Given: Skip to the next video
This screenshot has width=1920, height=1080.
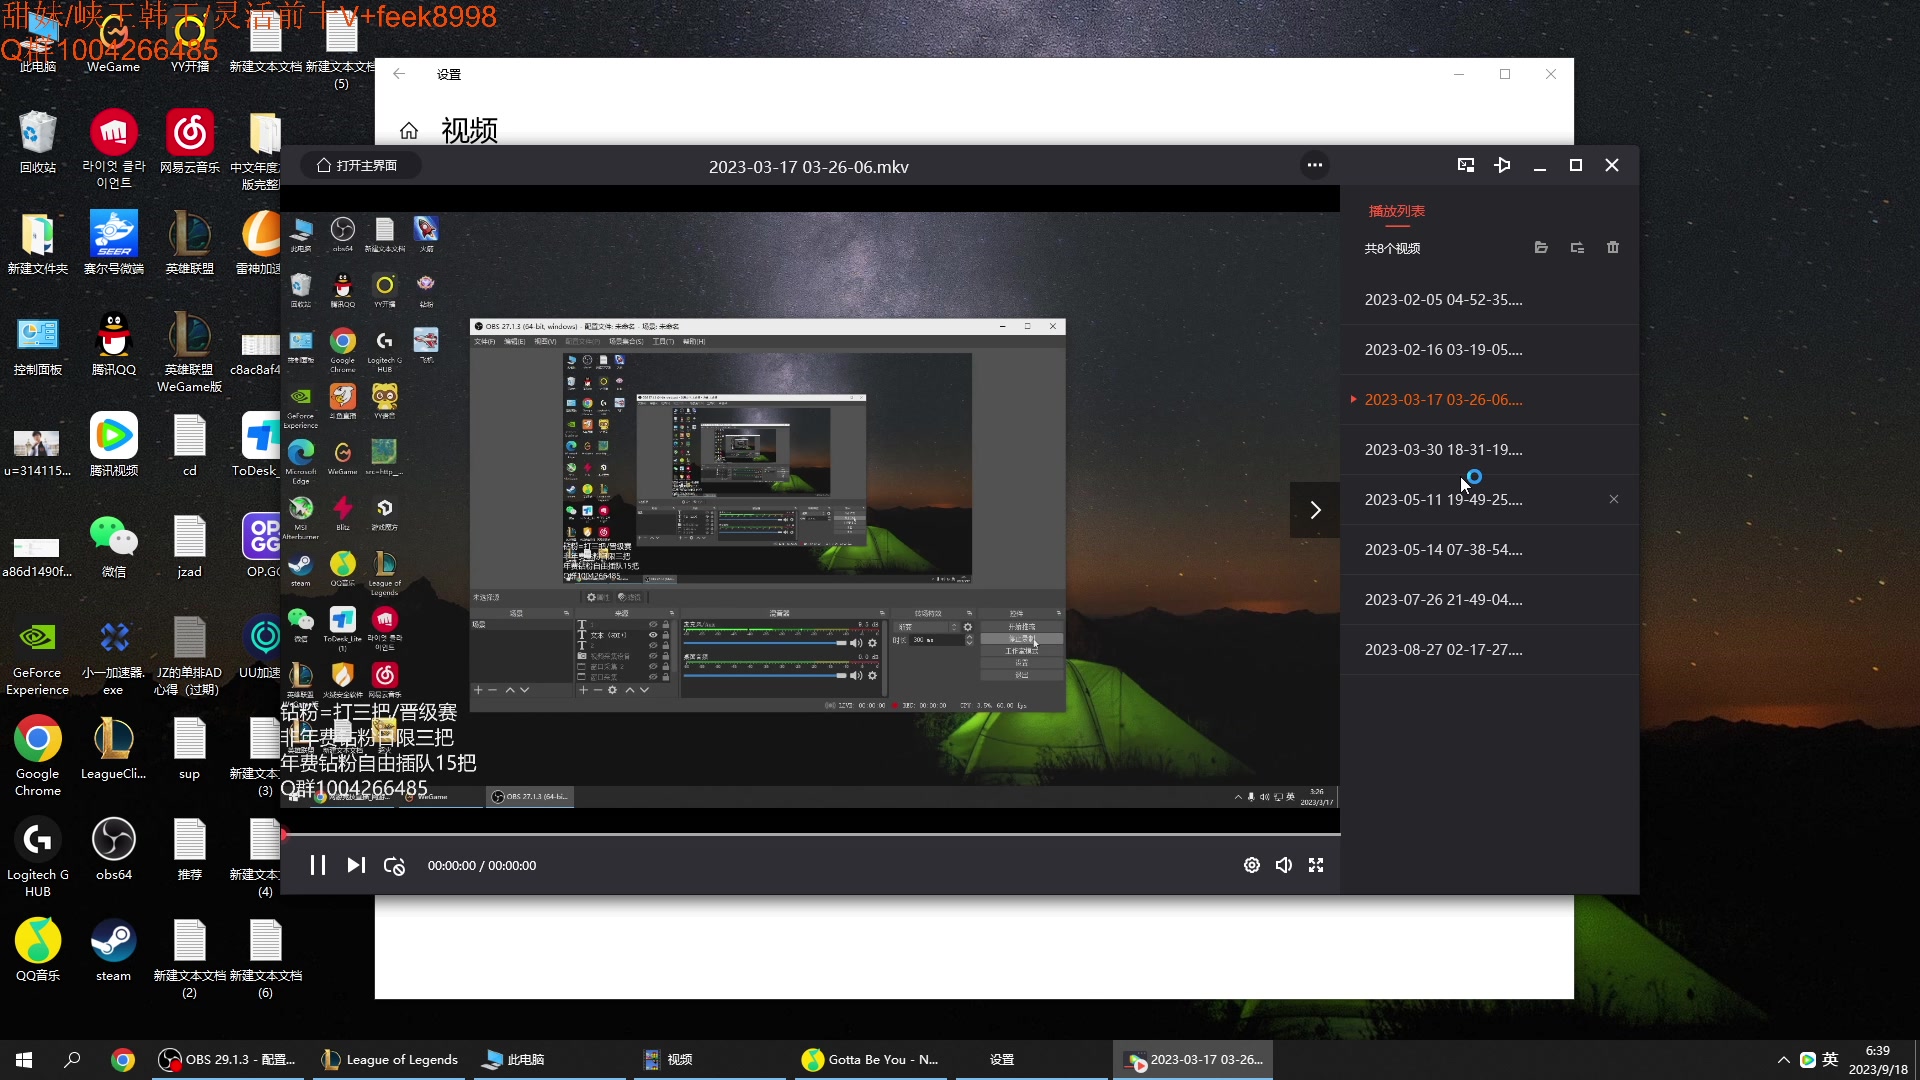Looking at the screenshot, I should click(x=356, y=865).
